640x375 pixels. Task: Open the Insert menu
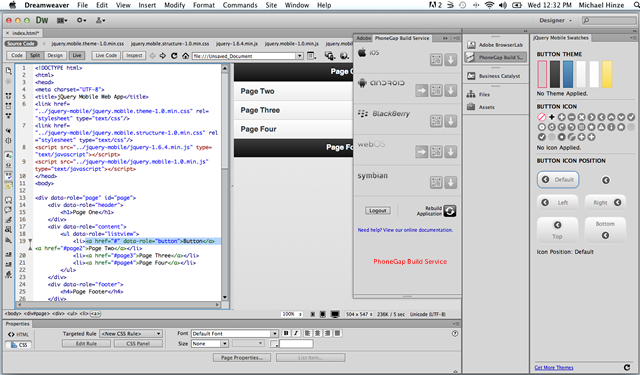(x=147, y=5)
